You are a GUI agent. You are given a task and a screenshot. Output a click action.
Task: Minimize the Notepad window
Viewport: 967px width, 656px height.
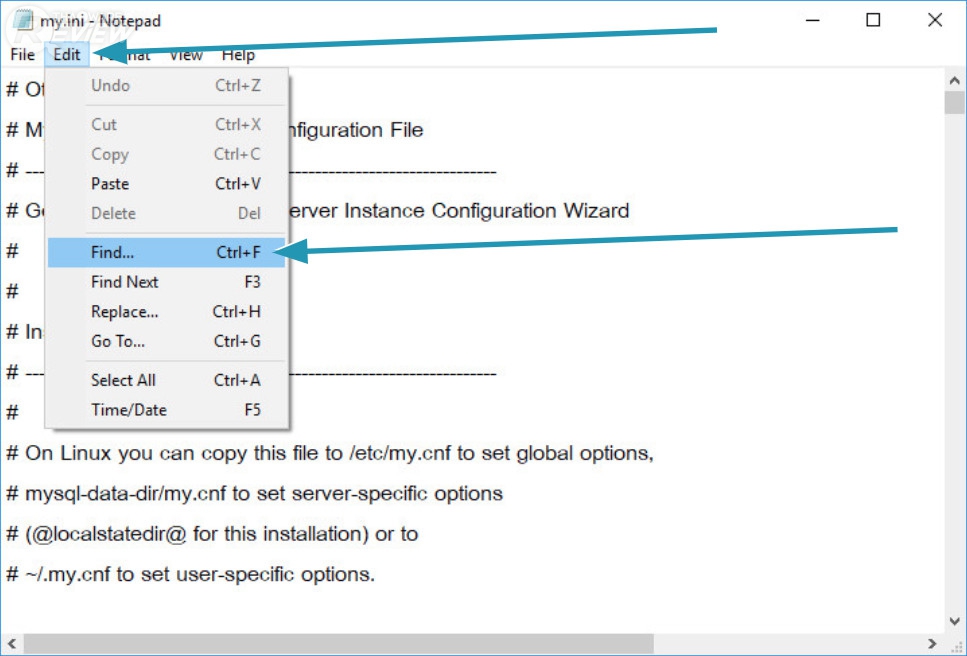pos(812,20)
